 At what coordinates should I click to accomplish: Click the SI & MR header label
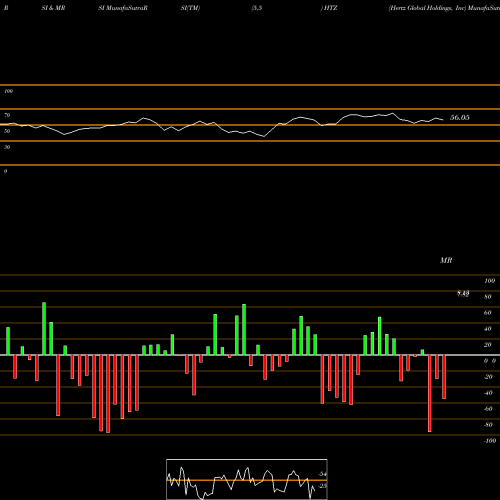click(53, 8)
